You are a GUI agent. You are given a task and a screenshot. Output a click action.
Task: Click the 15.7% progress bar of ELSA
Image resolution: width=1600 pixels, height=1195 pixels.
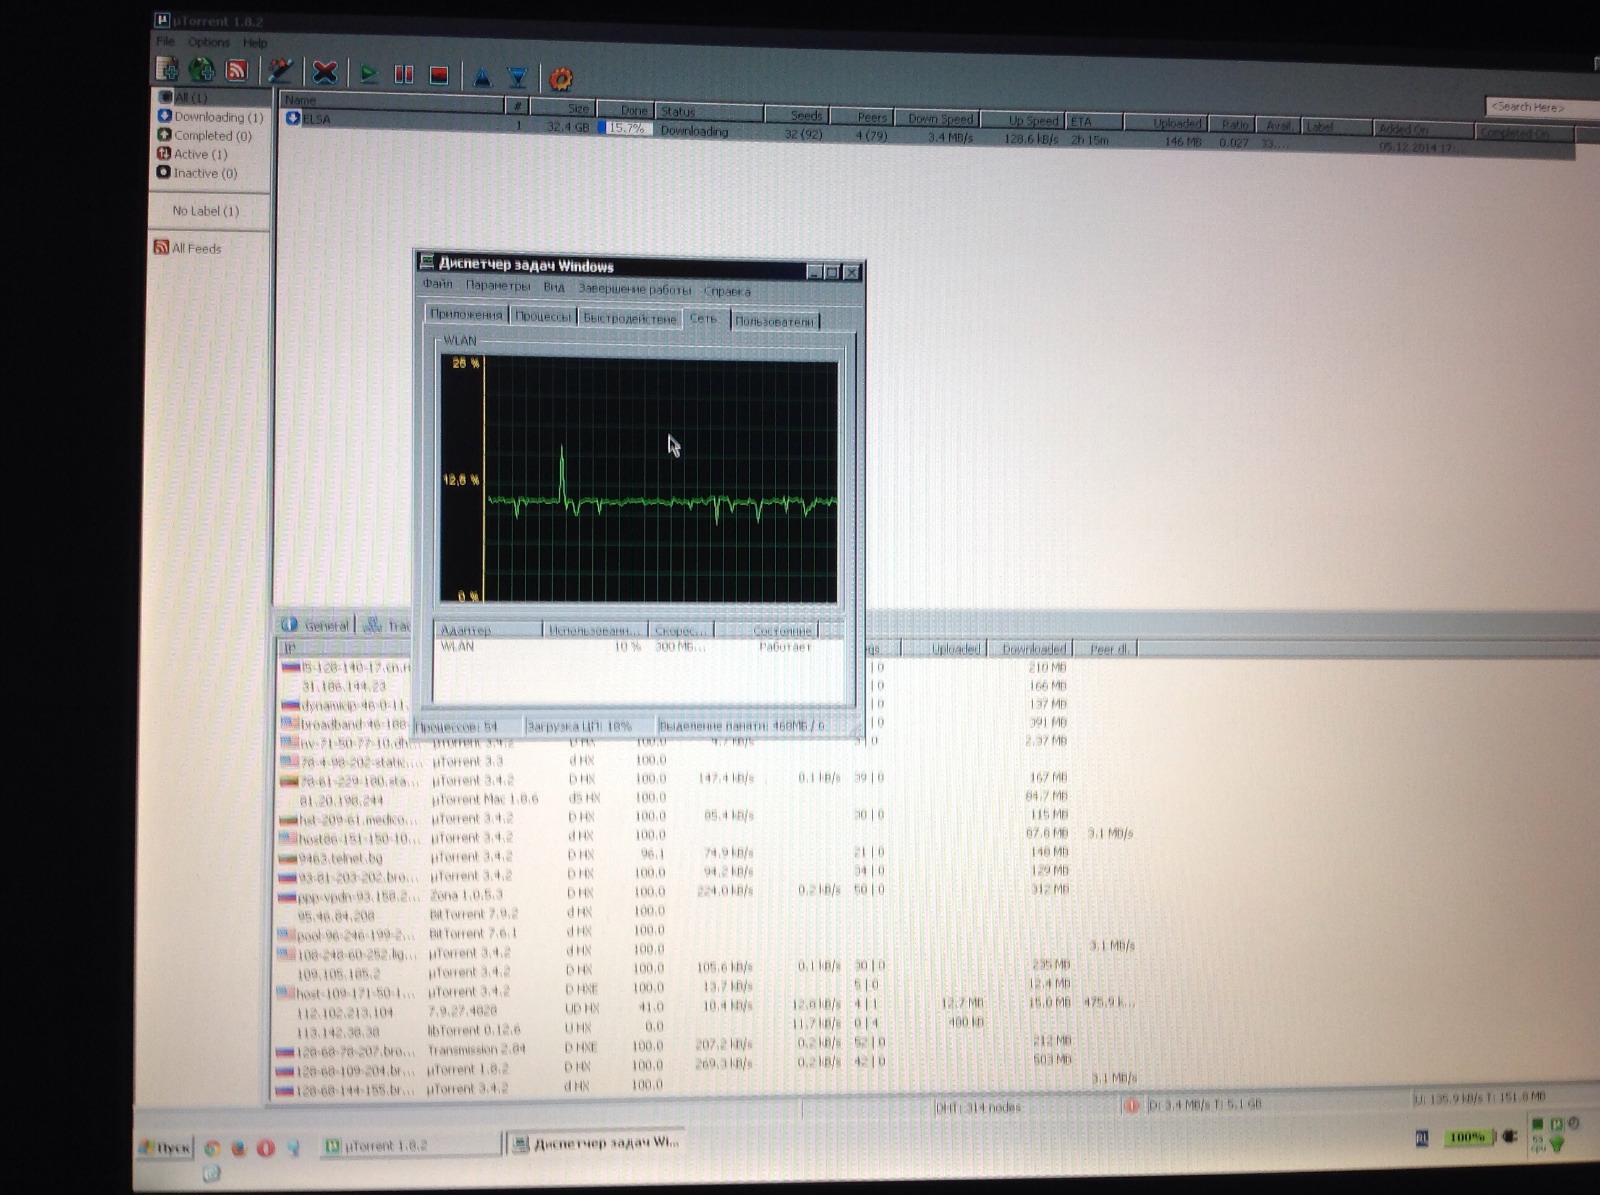[625, 128]
